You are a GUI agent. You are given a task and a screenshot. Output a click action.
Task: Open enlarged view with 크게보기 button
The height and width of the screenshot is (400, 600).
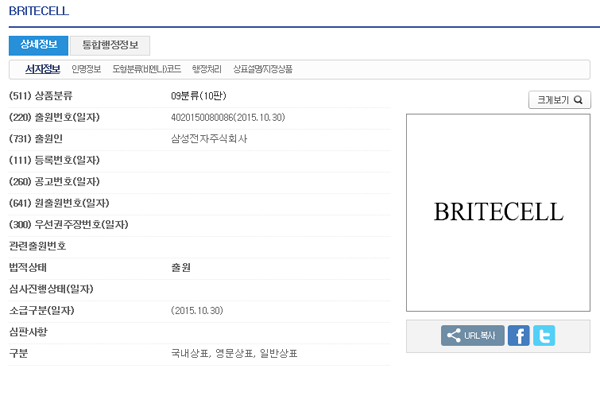pos(559,100)
